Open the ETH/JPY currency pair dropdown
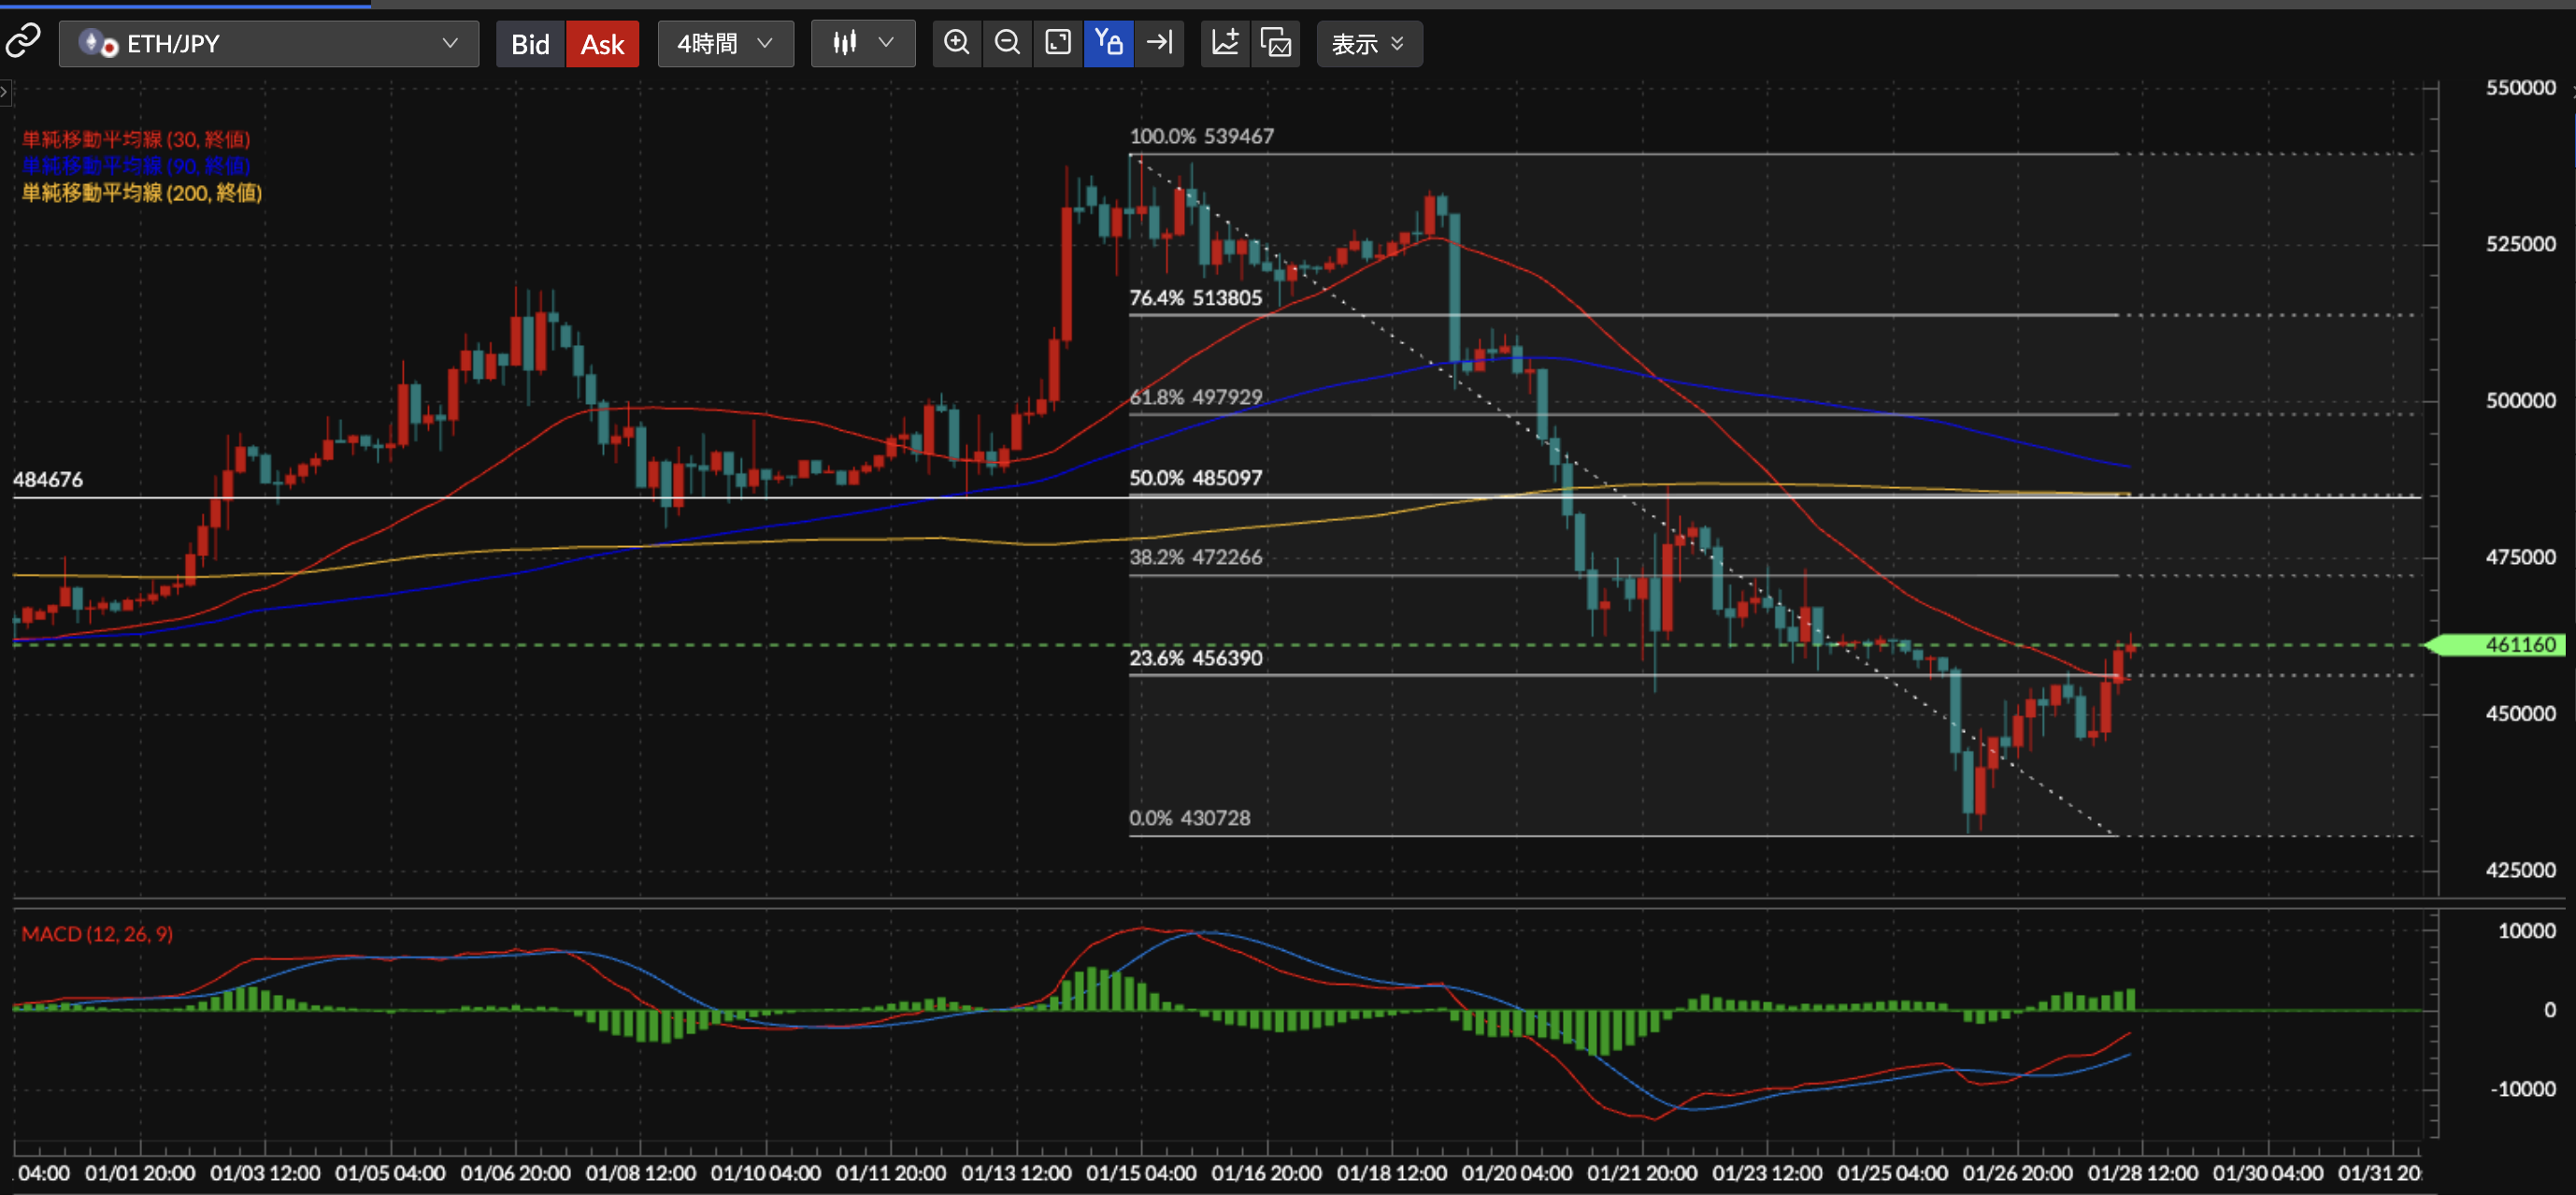 268,44
